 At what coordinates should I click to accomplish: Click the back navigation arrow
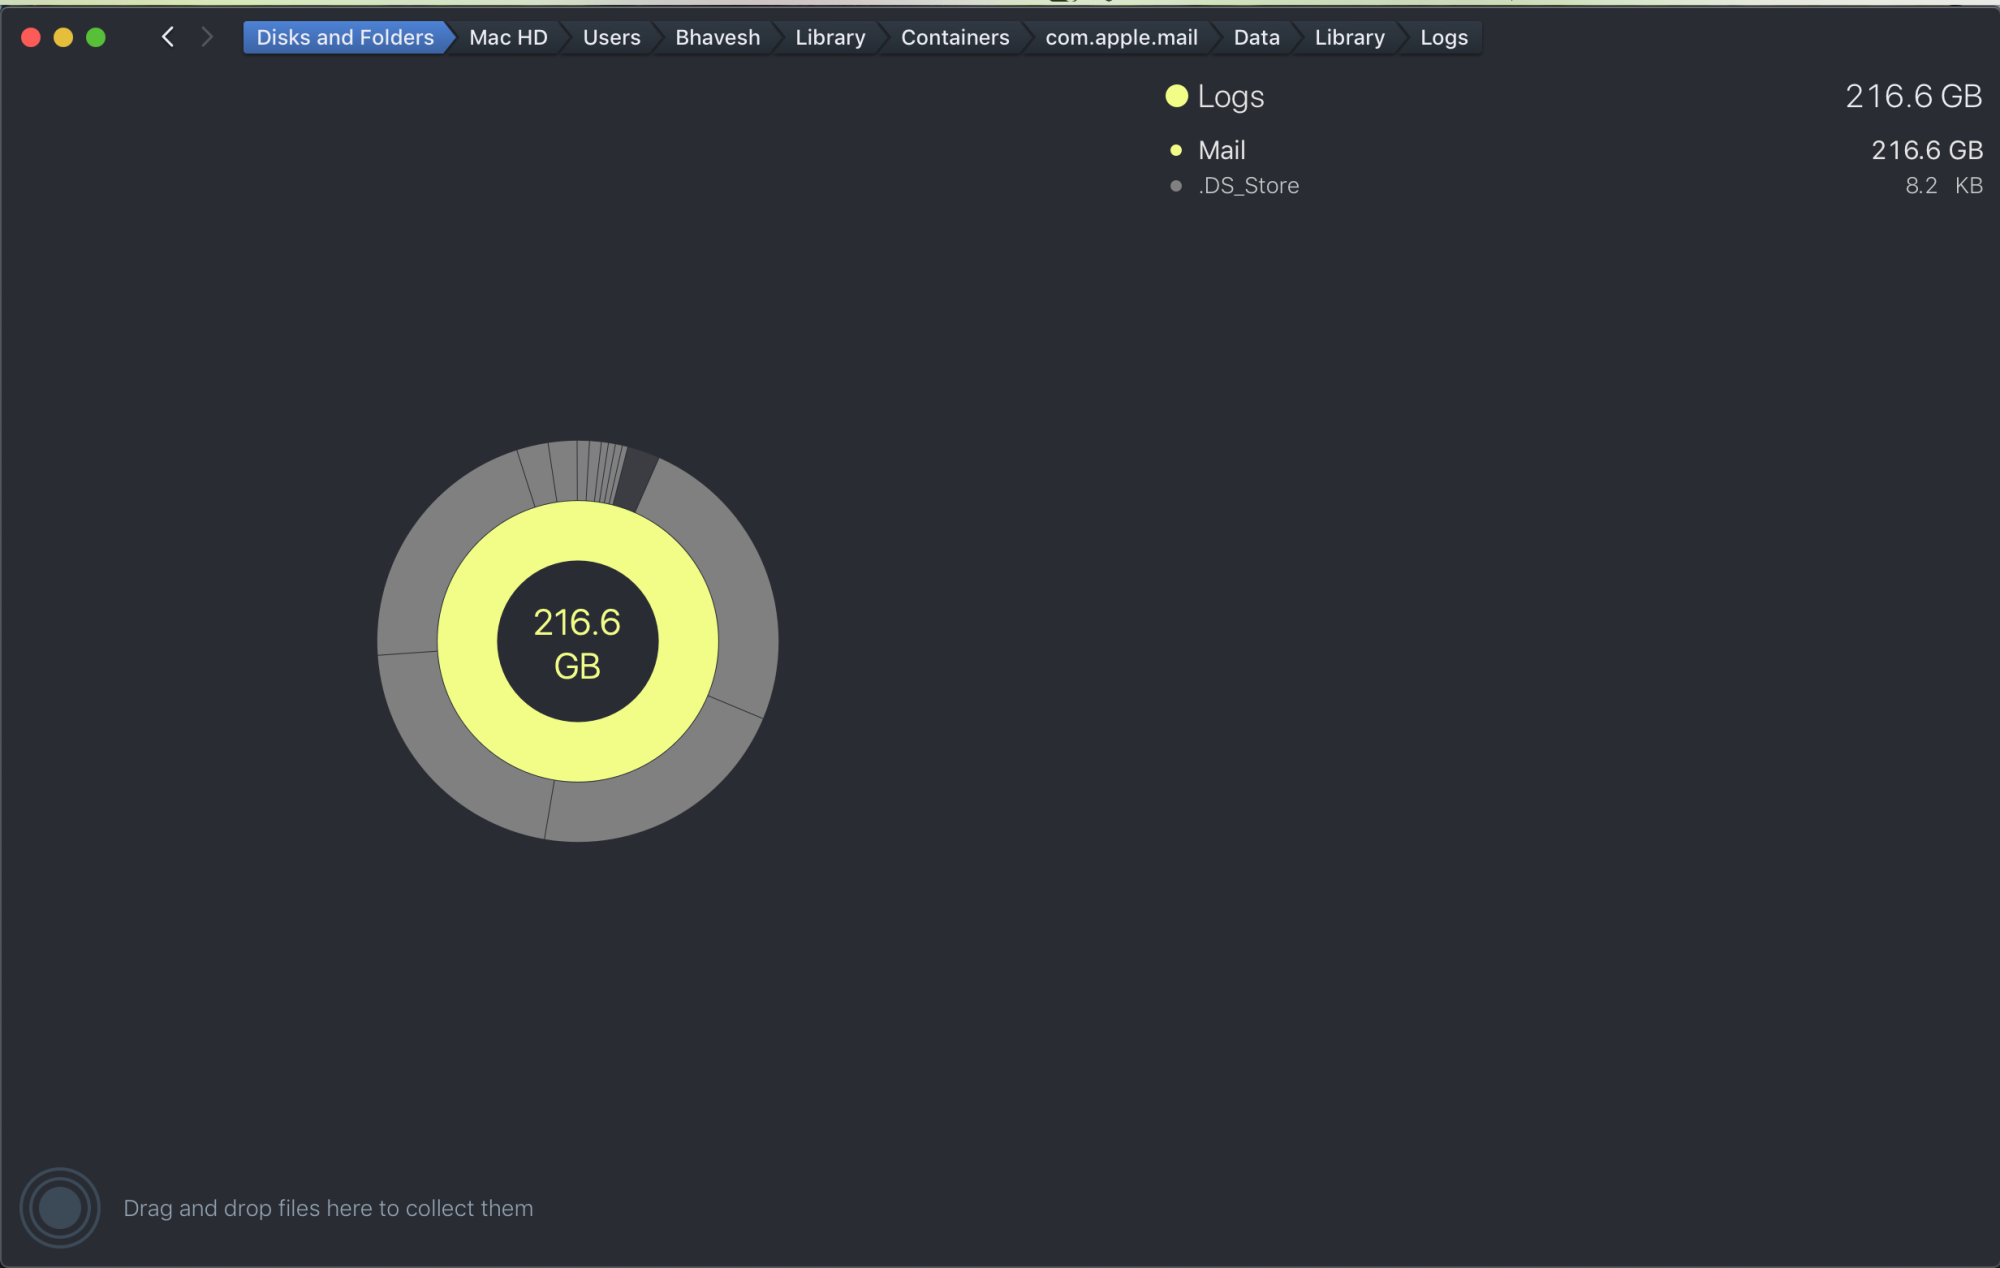tap(168, 37)
